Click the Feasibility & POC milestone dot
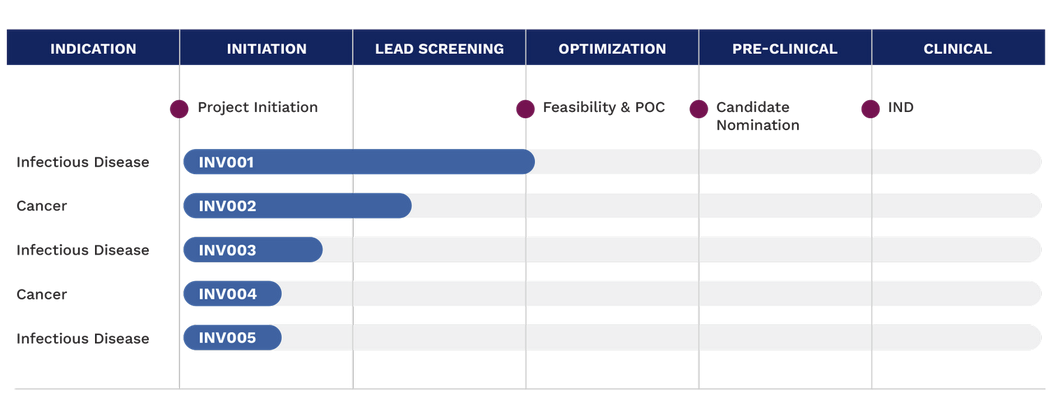1055x399 pixels. pyautogui.click(x=525, y=109)
